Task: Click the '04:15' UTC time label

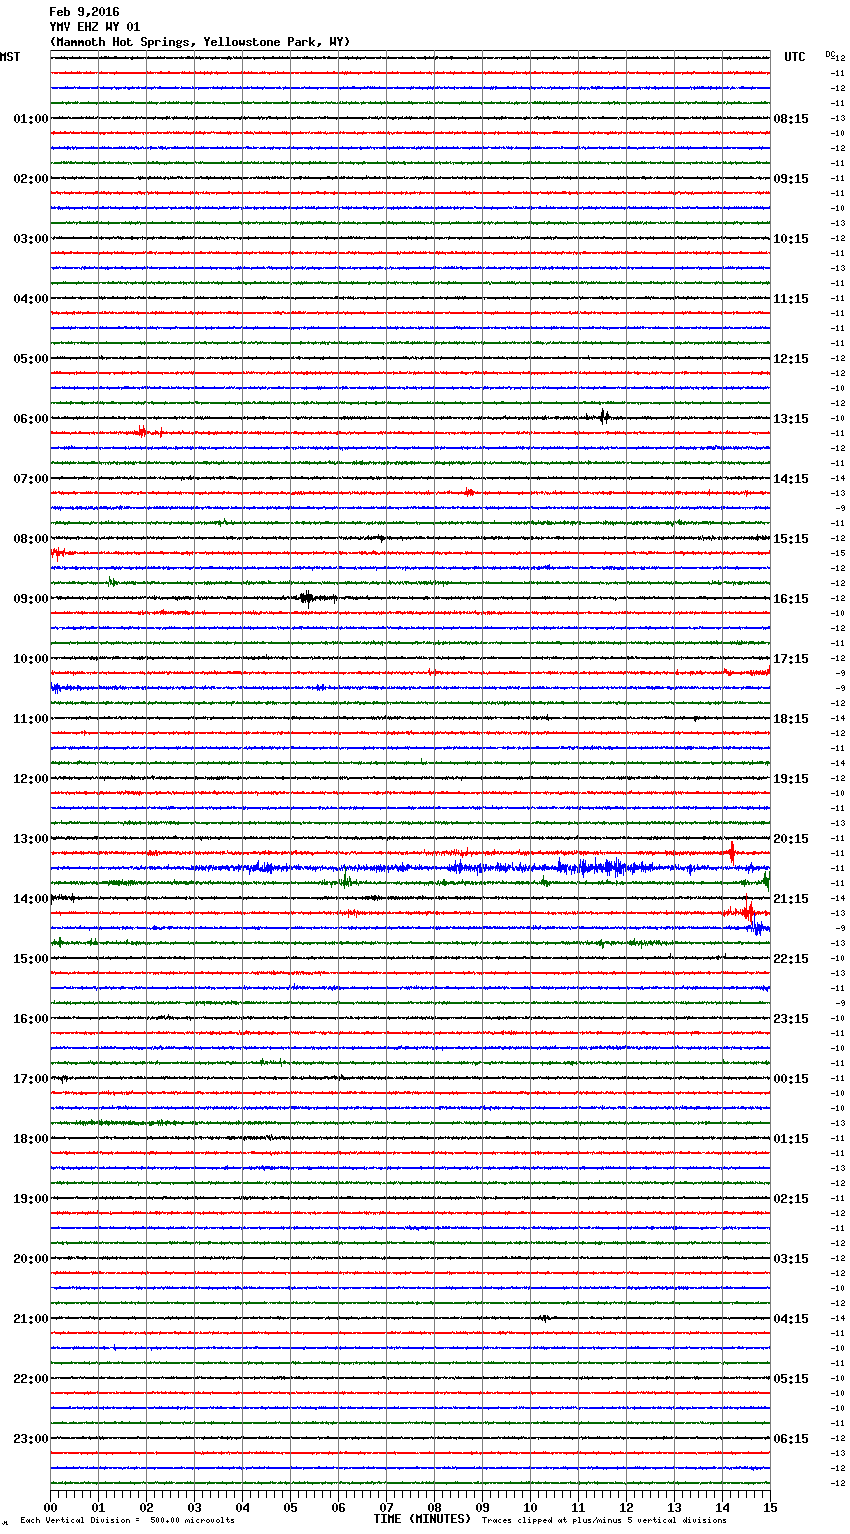Action: tap(791, 1319)
